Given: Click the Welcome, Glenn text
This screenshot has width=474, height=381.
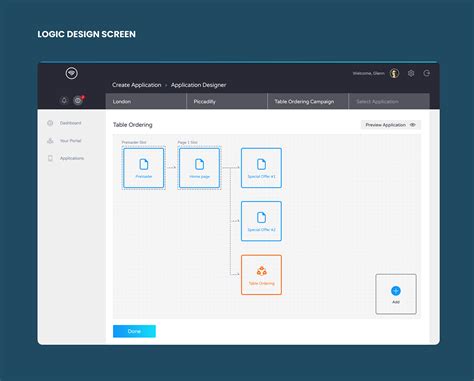Looking at the screenshot, I should pyautogui.click(x=369, y=73).
